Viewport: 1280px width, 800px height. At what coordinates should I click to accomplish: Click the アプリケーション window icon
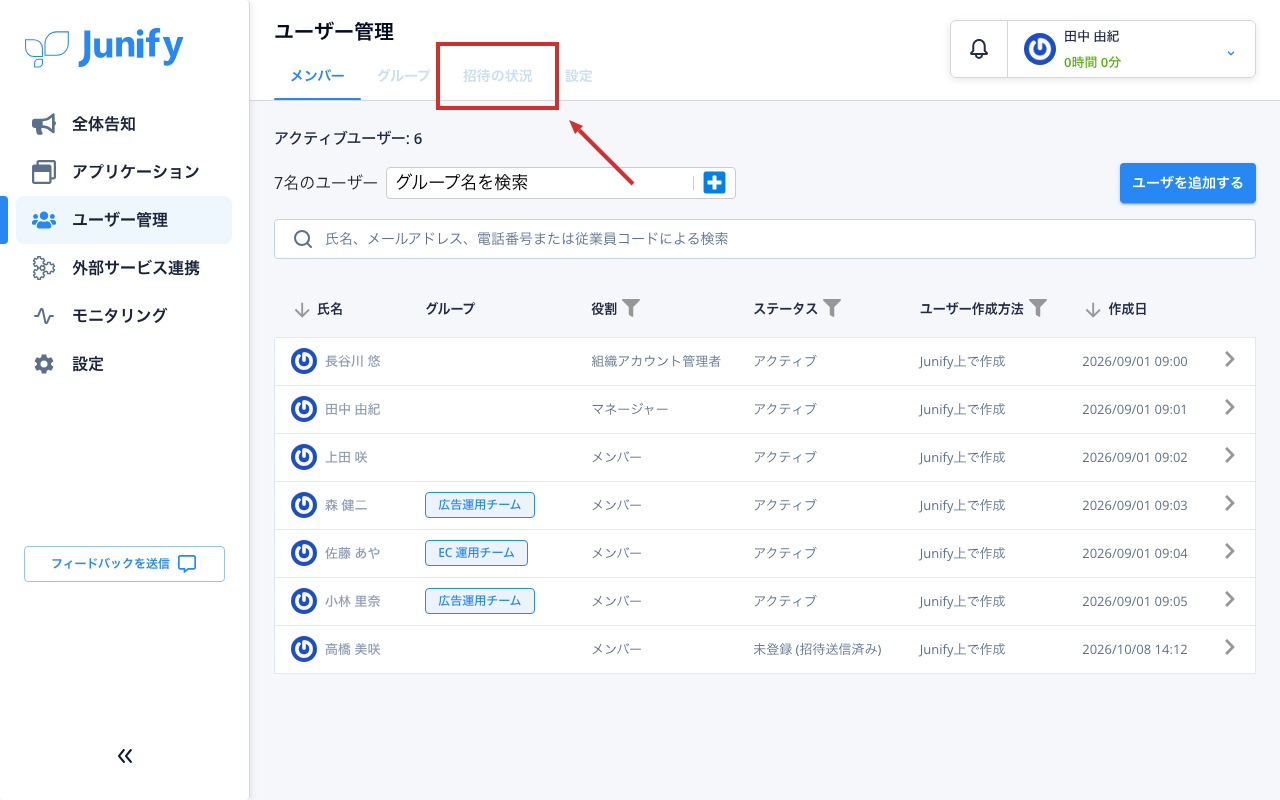click(x=44, y=172)
